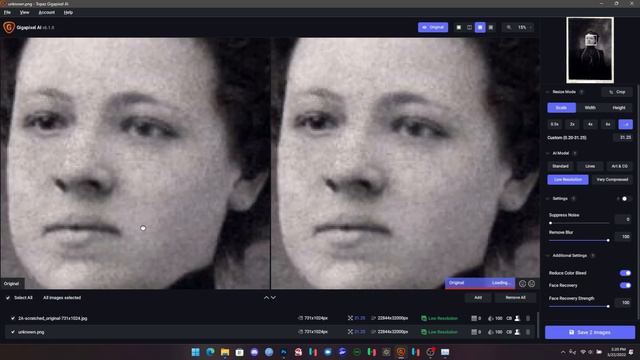Click the Remove All button
Image resolution: width=640 pixels, height=360 pixels.
click(516, 298)
